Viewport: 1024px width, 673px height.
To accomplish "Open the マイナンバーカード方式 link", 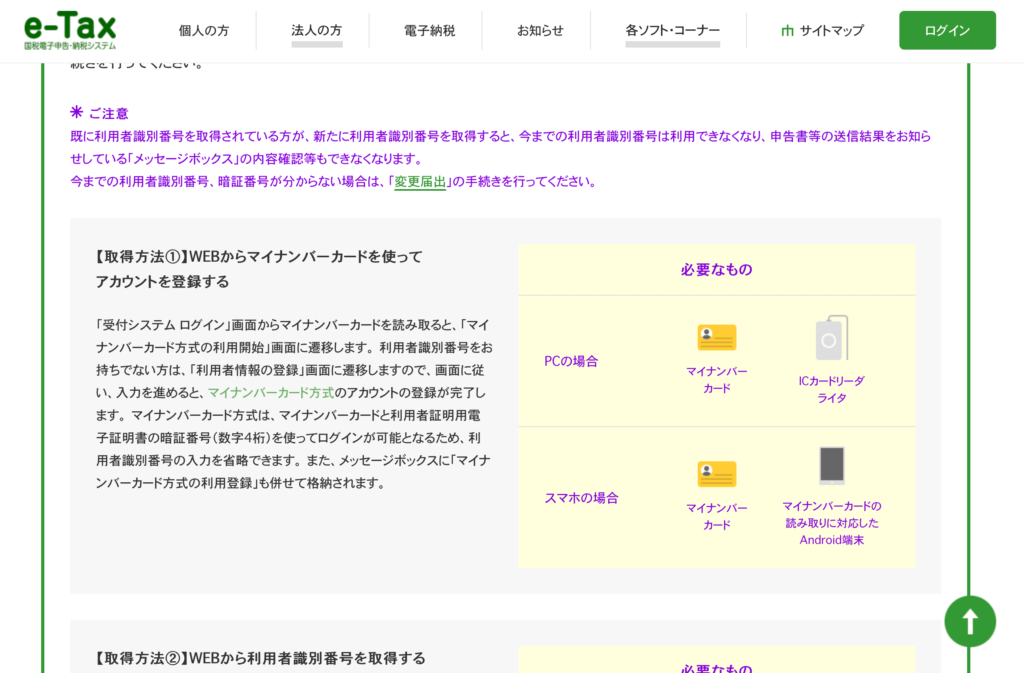I will pyautogui.click(x=271, y=393).
